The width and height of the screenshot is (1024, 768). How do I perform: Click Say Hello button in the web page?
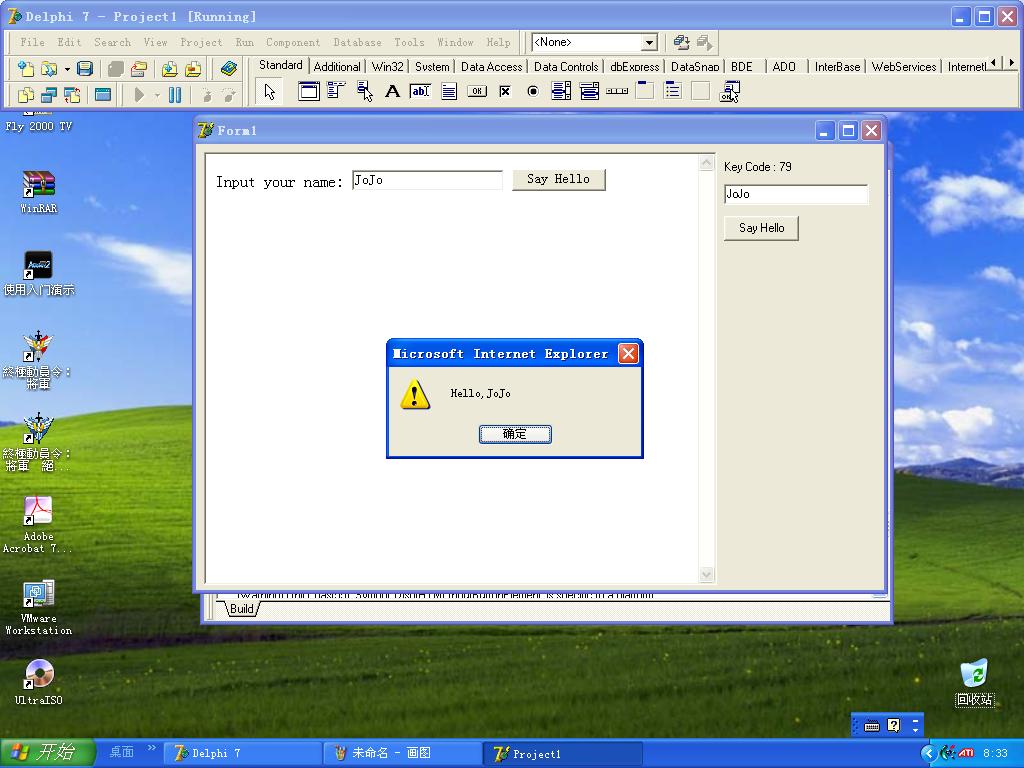tap(558, 180)
